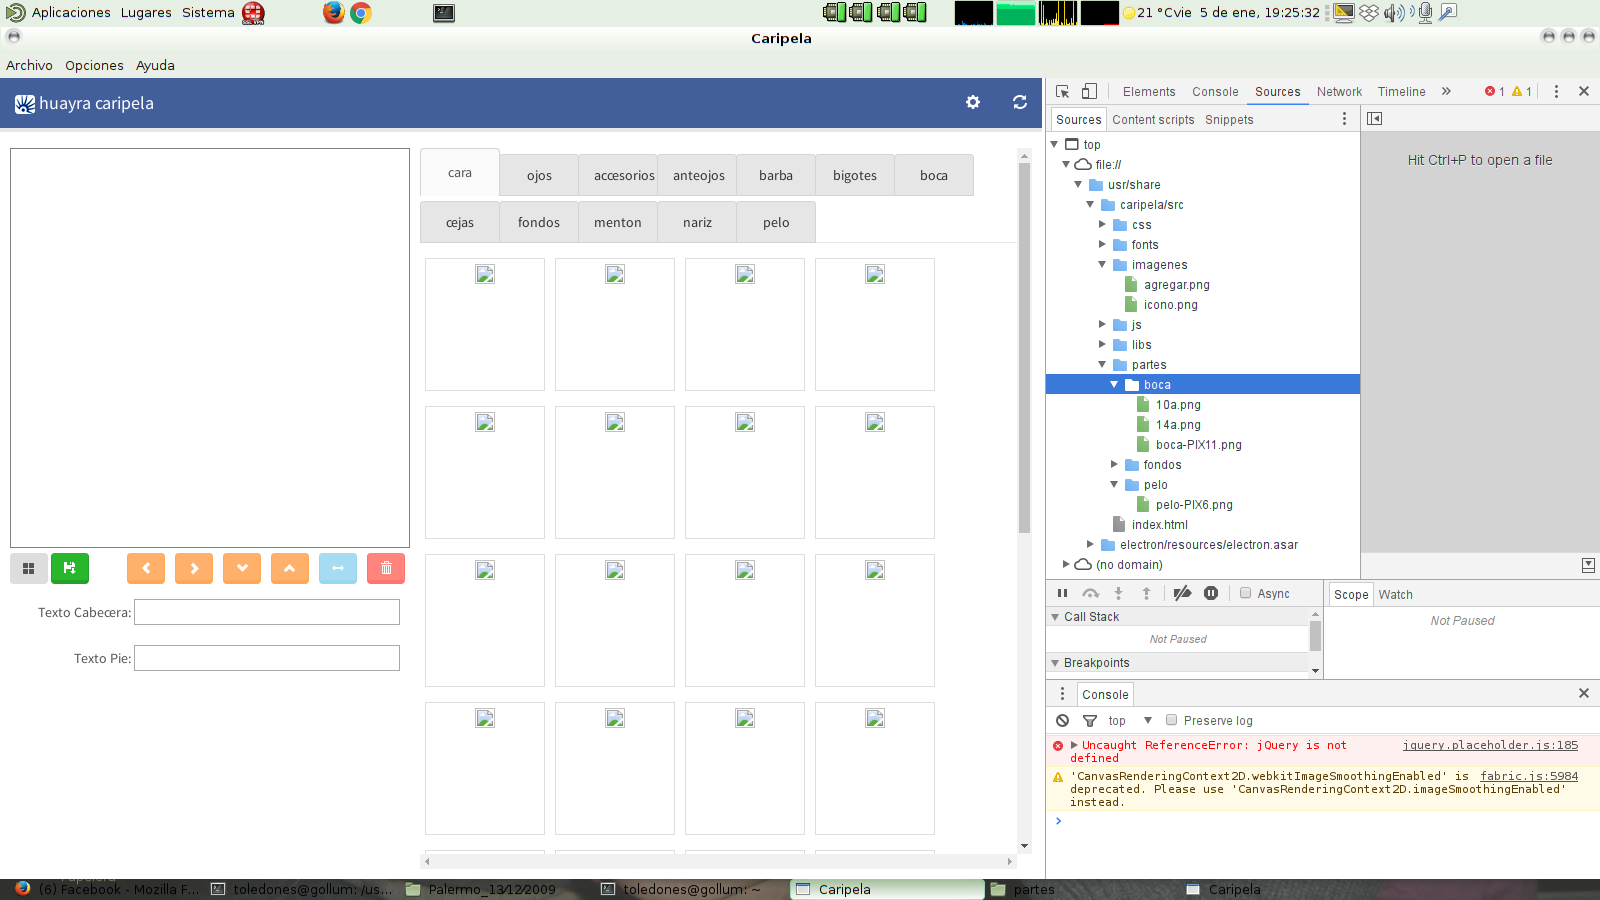
Task: Open the Opciones menu
Action: pos(94,65)
